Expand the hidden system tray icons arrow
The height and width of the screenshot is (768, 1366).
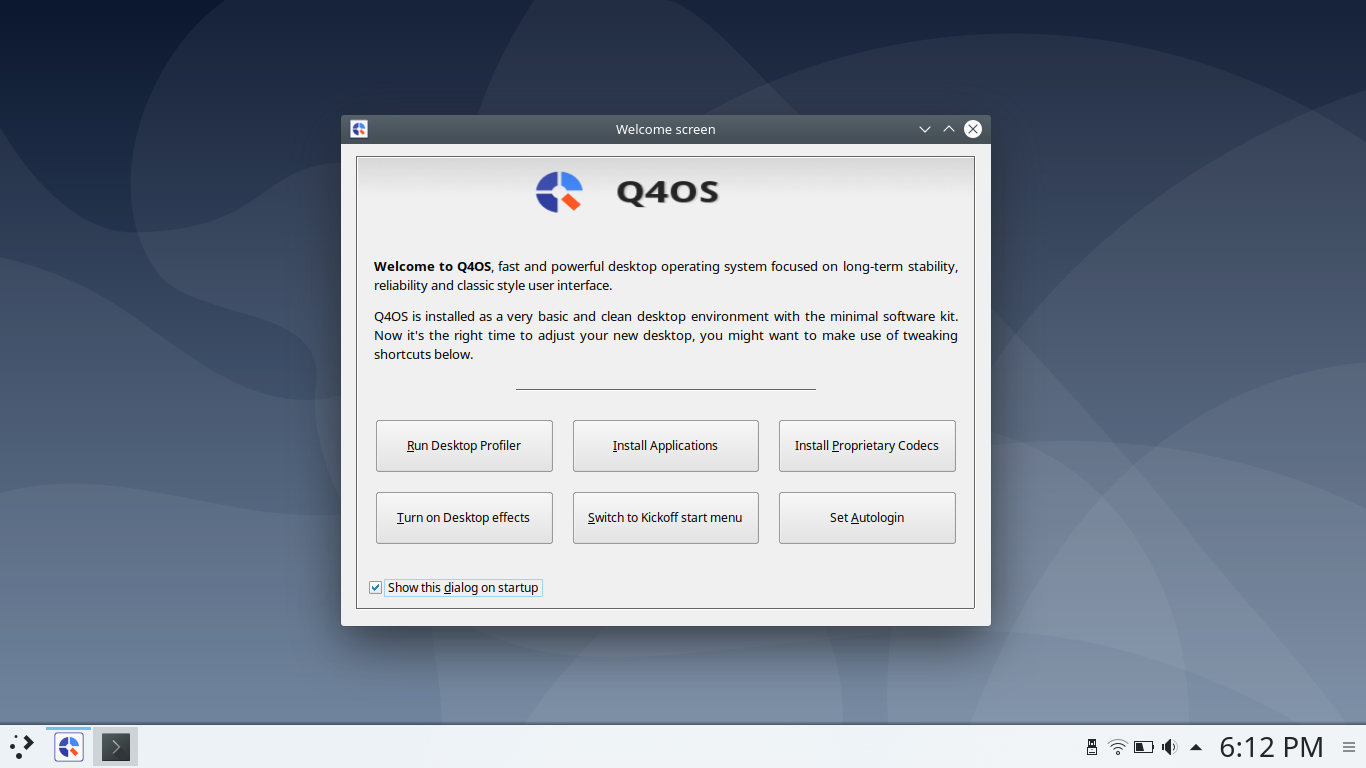(1196, 747)
